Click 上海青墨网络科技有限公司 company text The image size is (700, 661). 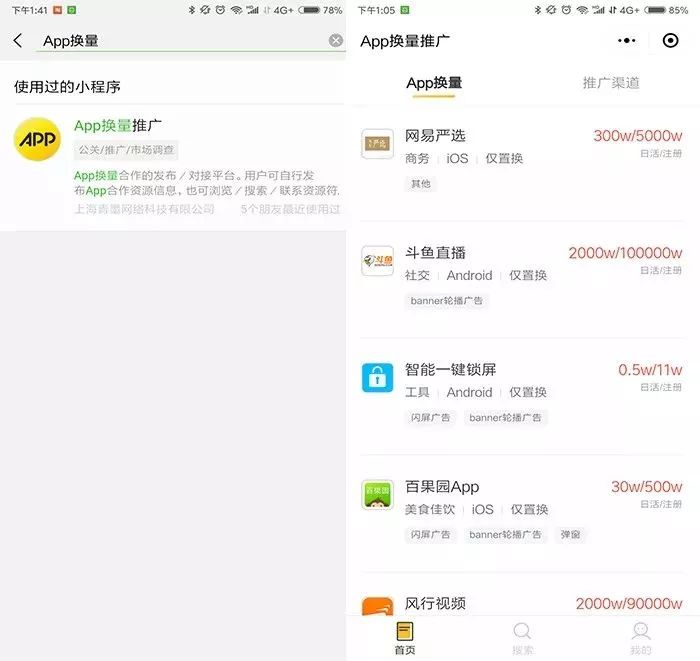pyautogui.click(x=144, y=209)
